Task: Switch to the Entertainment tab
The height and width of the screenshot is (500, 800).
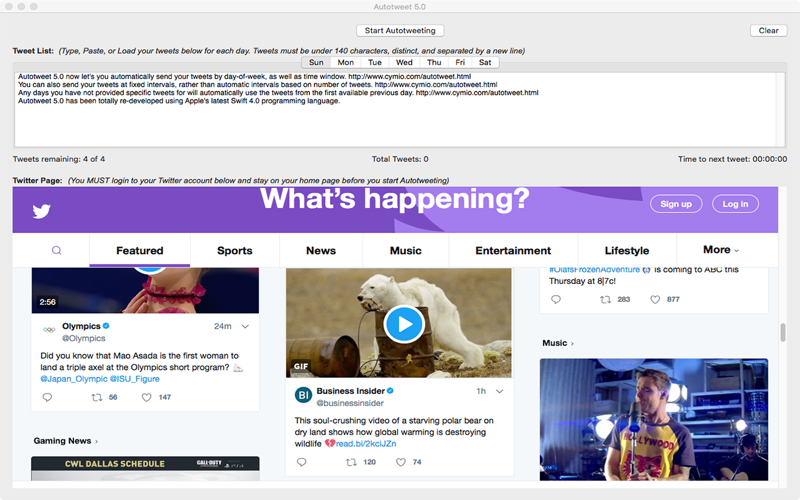Action: pos(513,251)
